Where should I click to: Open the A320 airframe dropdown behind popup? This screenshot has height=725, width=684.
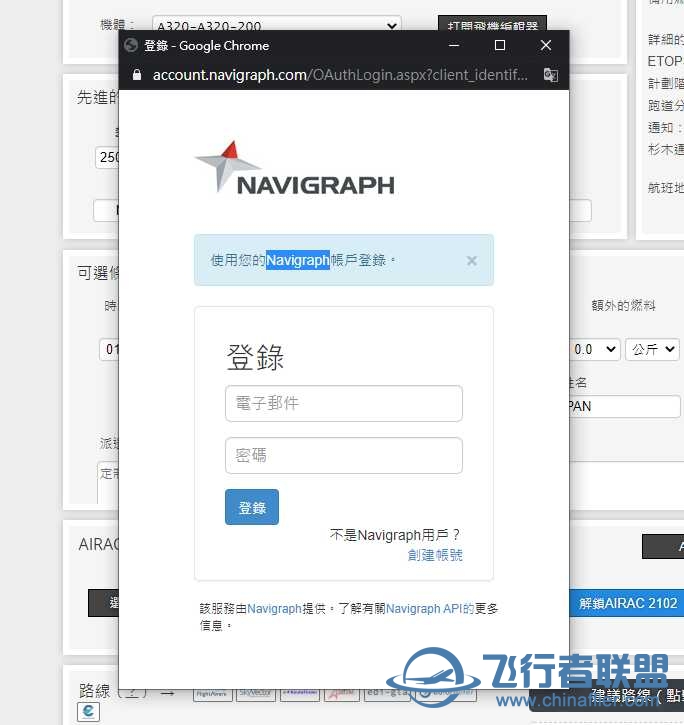(x=277, y=25)
